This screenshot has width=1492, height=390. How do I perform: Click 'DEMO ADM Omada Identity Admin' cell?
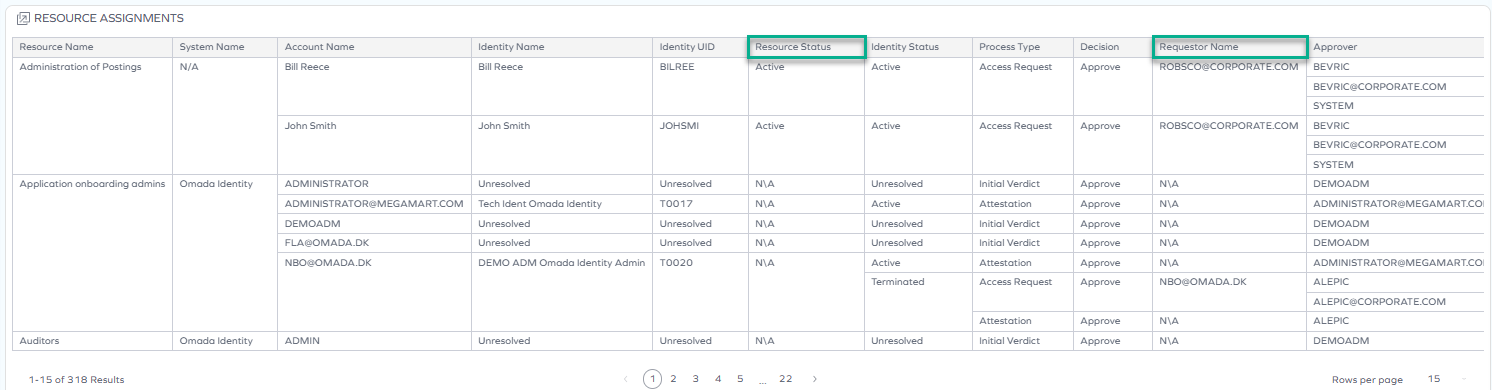pos(562,263)
